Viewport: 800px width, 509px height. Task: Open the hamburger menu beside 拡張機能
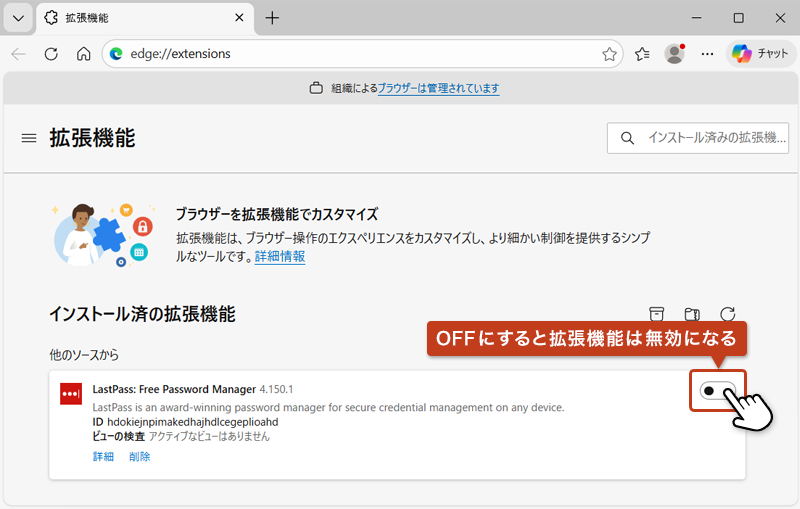click(29, 138)
